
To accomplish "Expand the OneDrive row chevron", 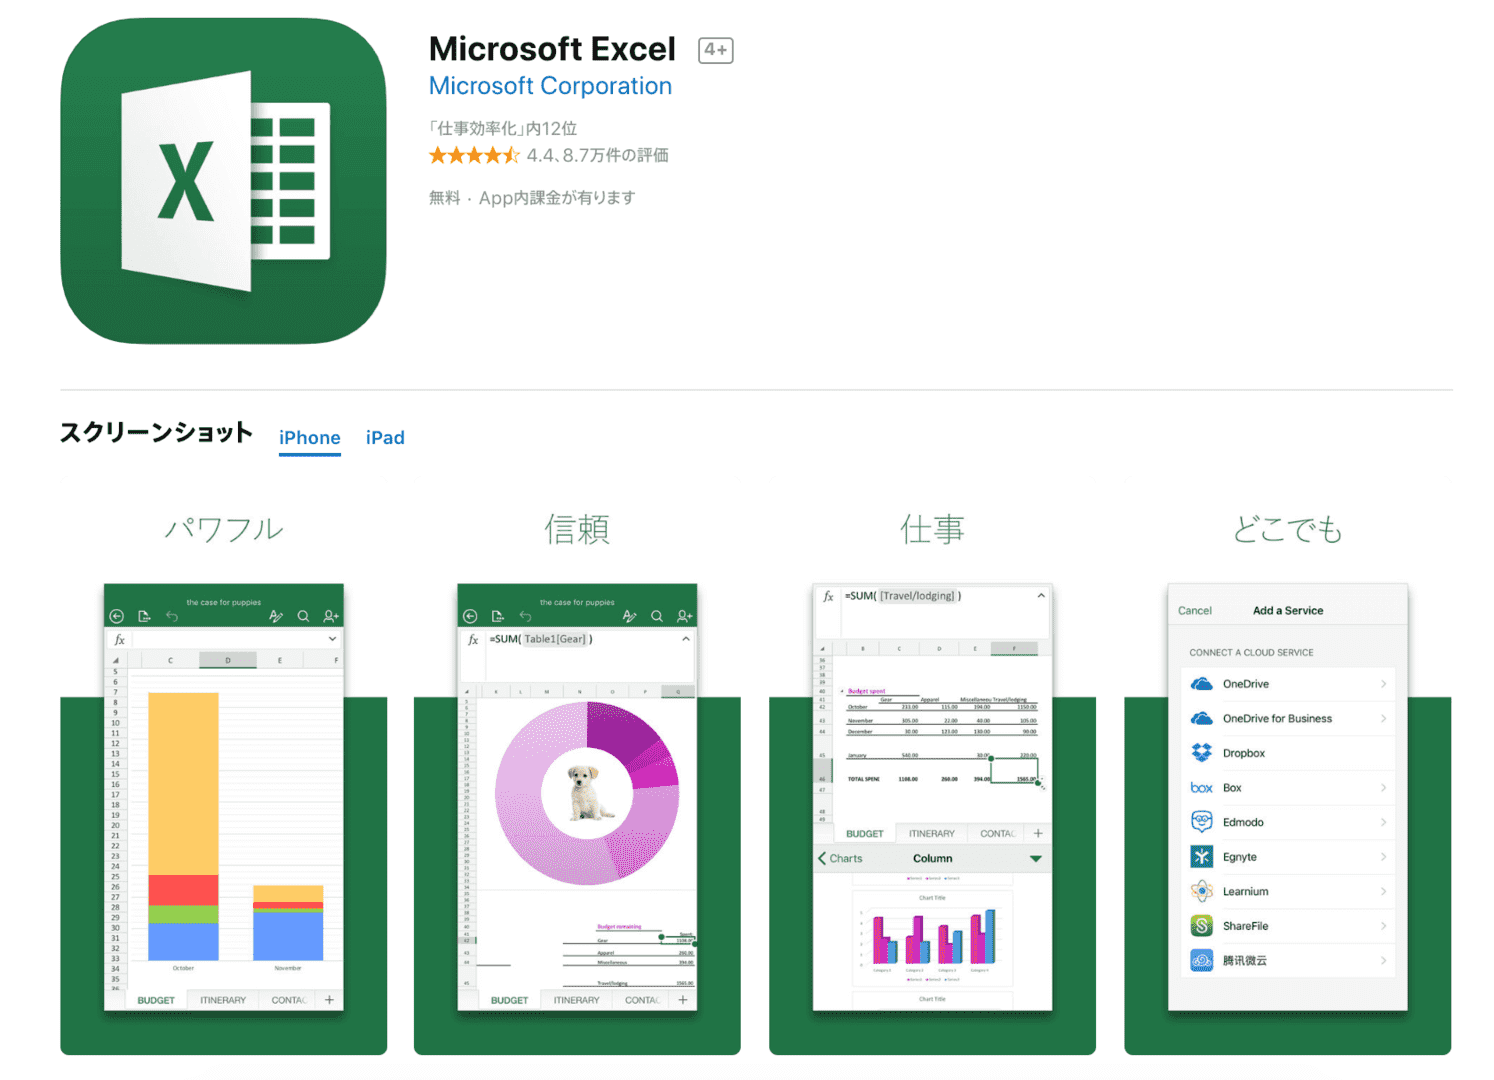I will (x=1384, y=684).
